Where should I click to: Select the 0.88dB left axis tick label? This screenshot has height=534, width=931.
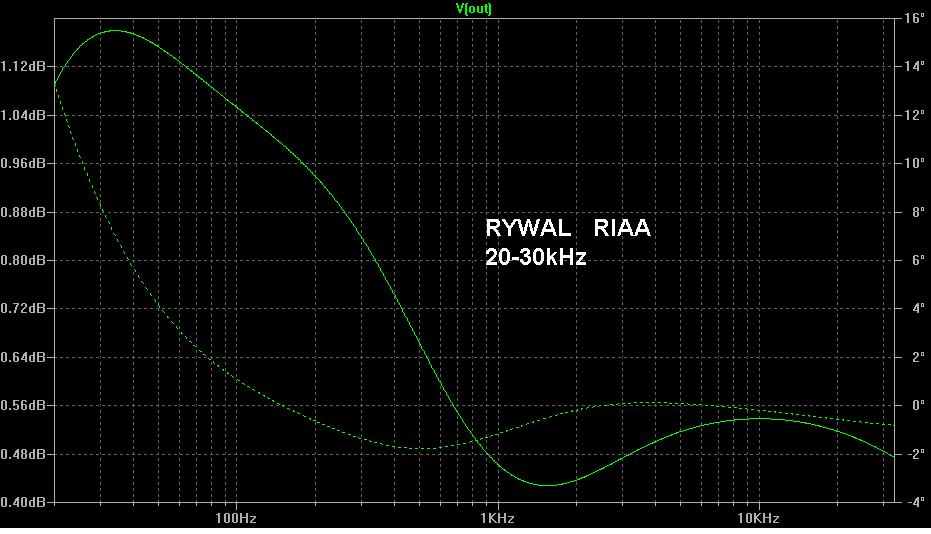click(23, 212)
